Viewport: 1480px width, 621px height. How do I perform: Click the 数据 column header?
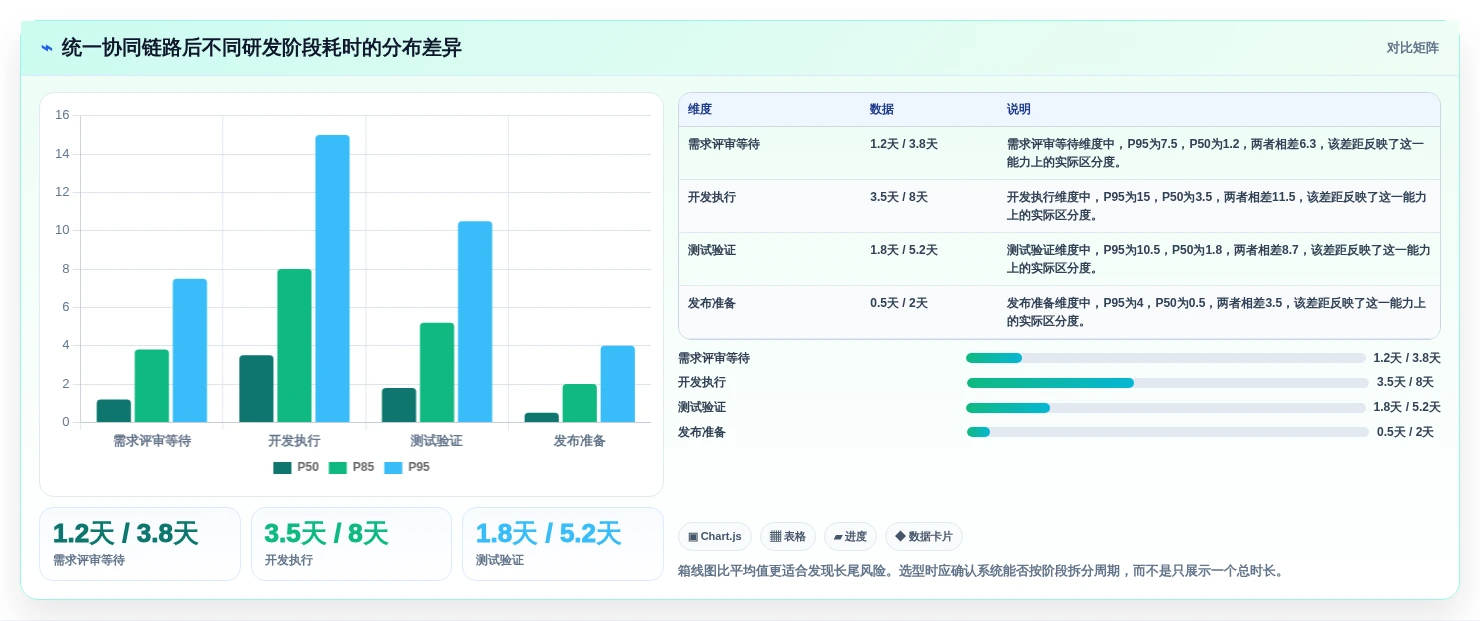[929, 110]
